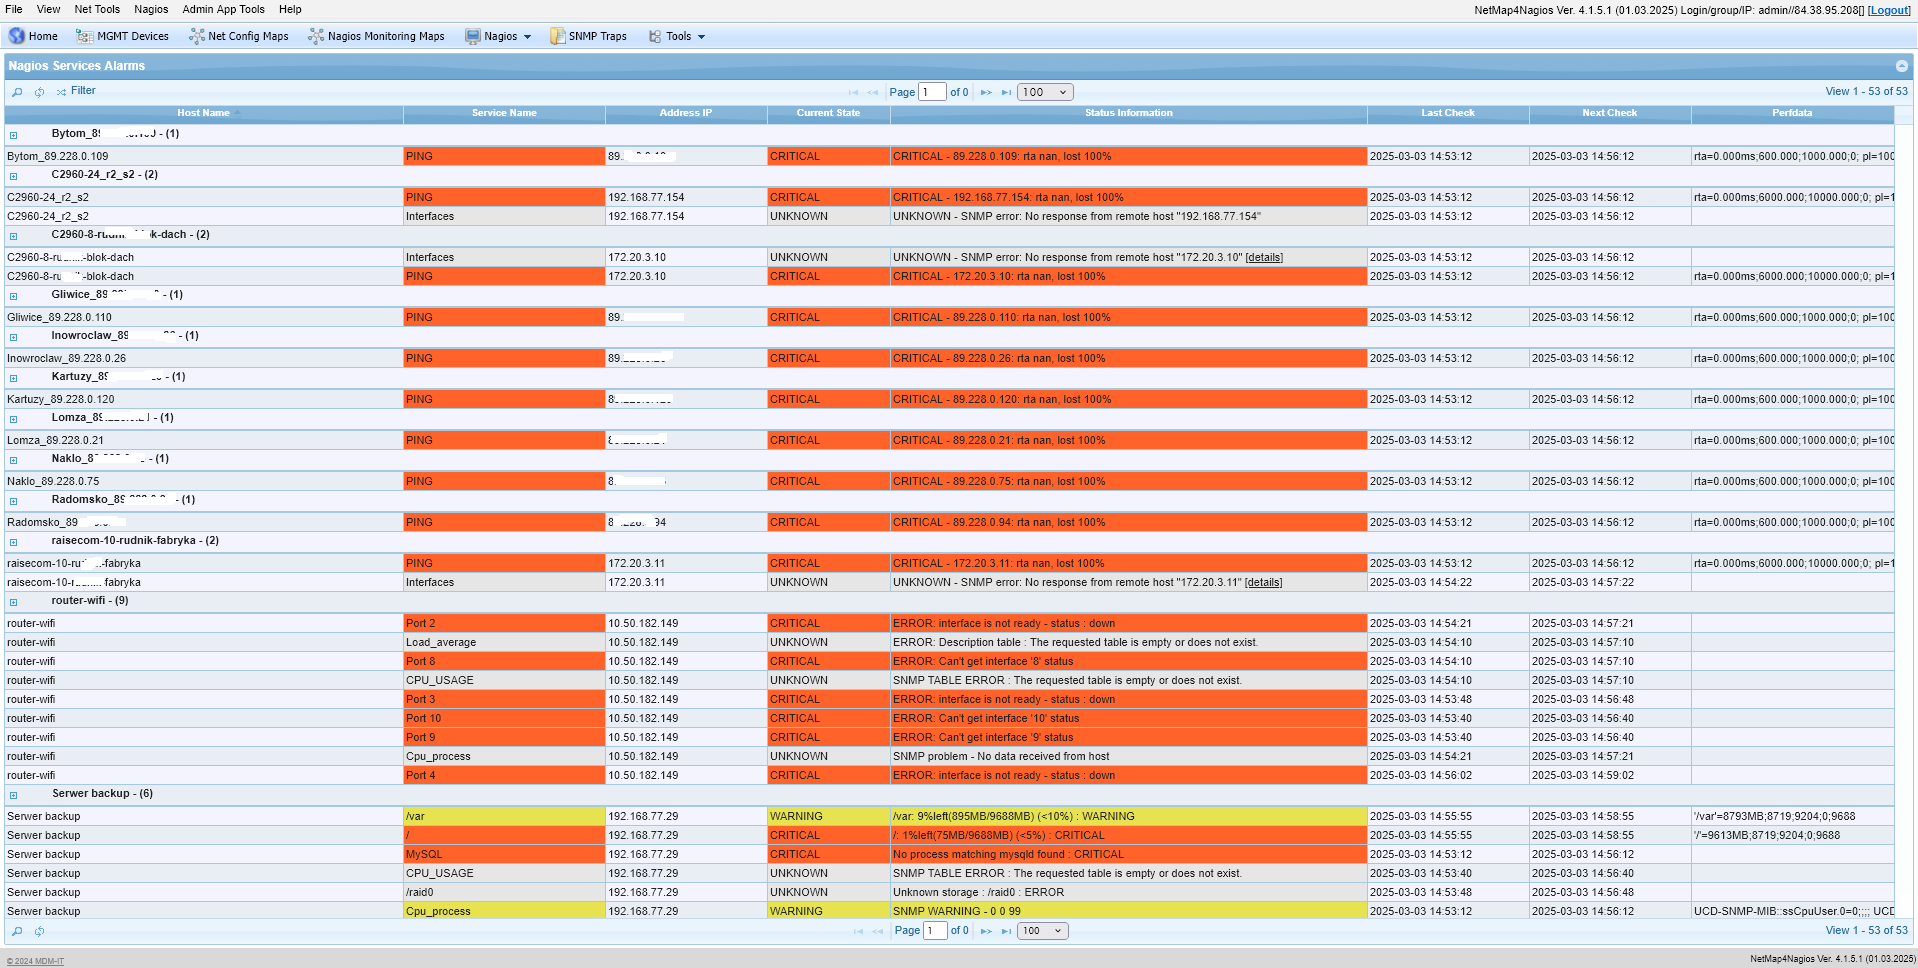Click the Home globe icon

[x=17, y=36]
